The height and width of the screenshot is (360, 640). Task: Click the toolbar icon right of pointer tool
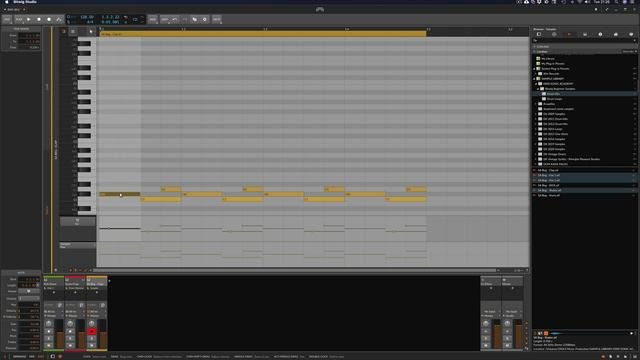click(204, 19)
